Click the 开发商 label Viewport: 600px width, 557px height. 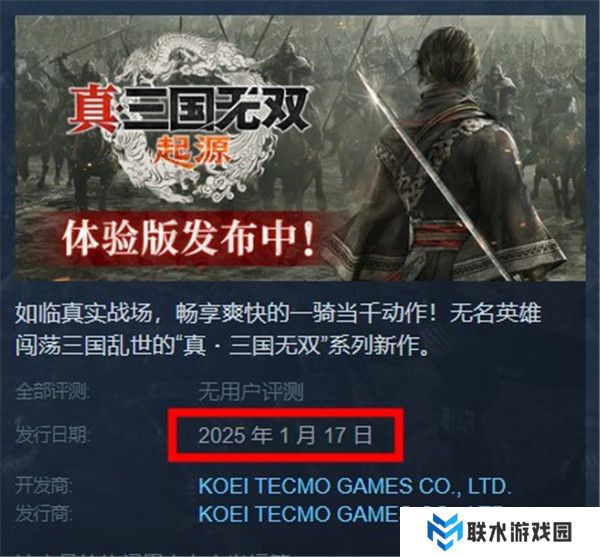click(43, 486)
